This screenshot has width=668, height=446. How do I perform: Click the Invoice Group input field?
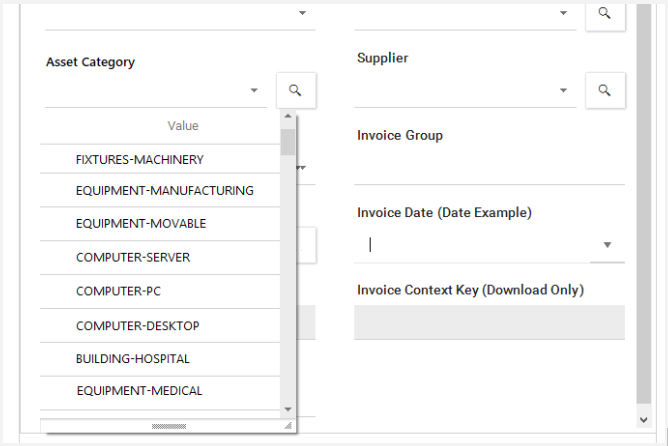(x=489, y=167)
